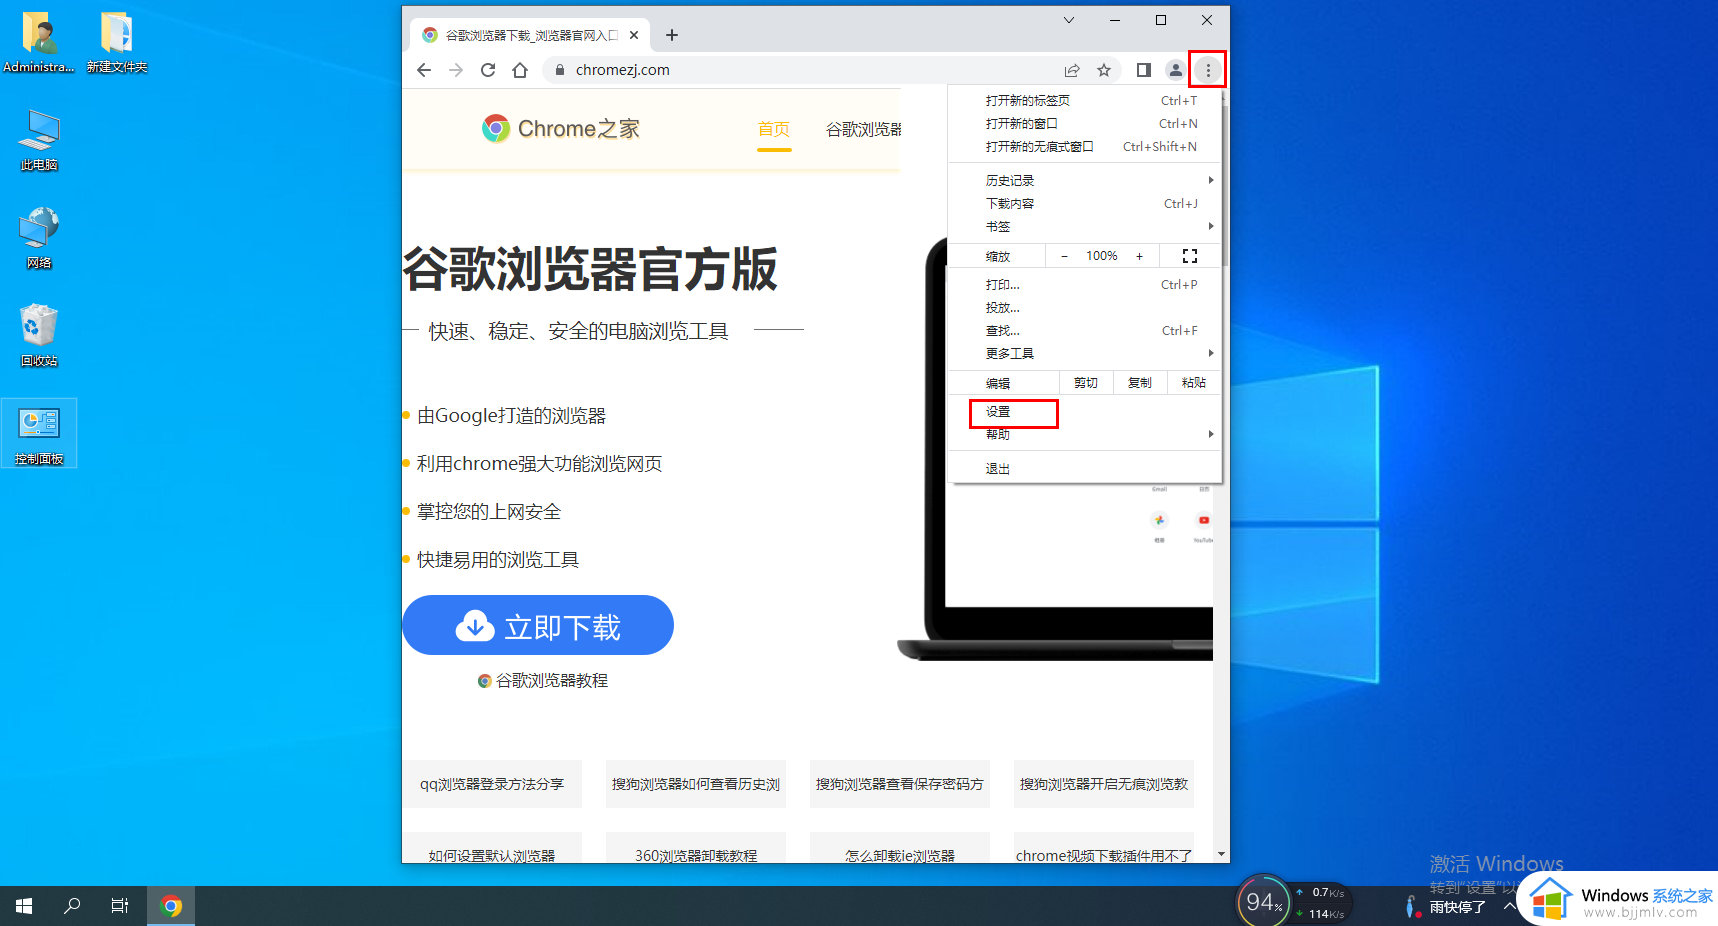
Task: Decrease zoom with the minus button
Action: click(x=1064, y=256)
